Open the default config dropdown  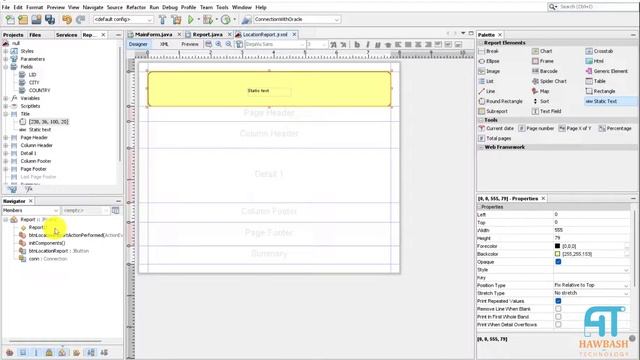[x=123, y=19]
